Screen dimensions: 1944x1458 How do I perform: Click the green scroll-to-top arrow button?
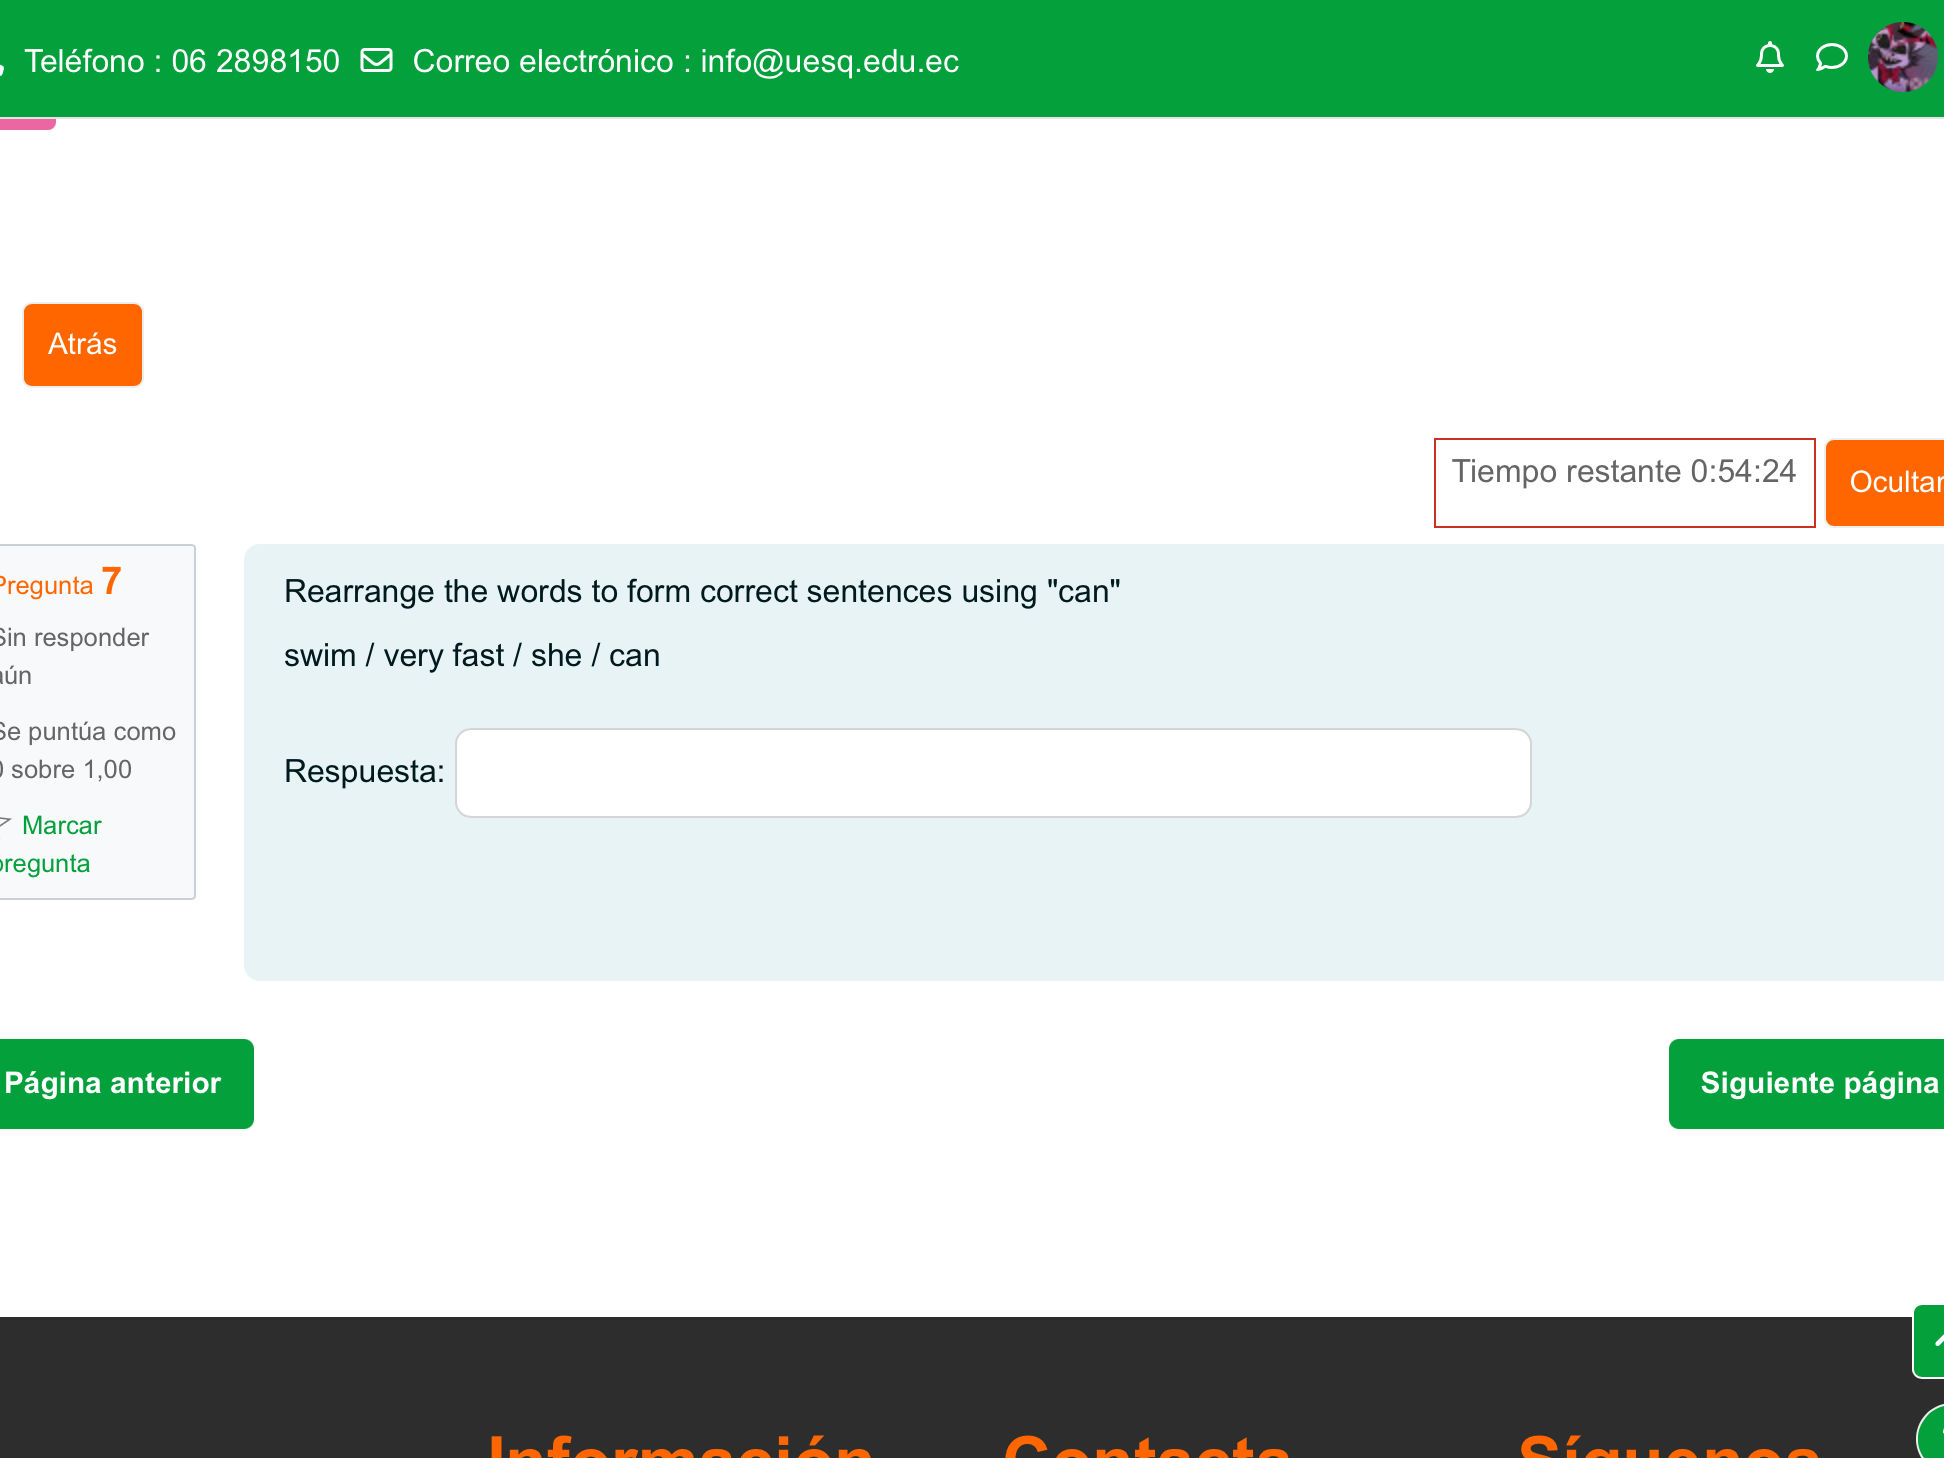point(1931,1341)
